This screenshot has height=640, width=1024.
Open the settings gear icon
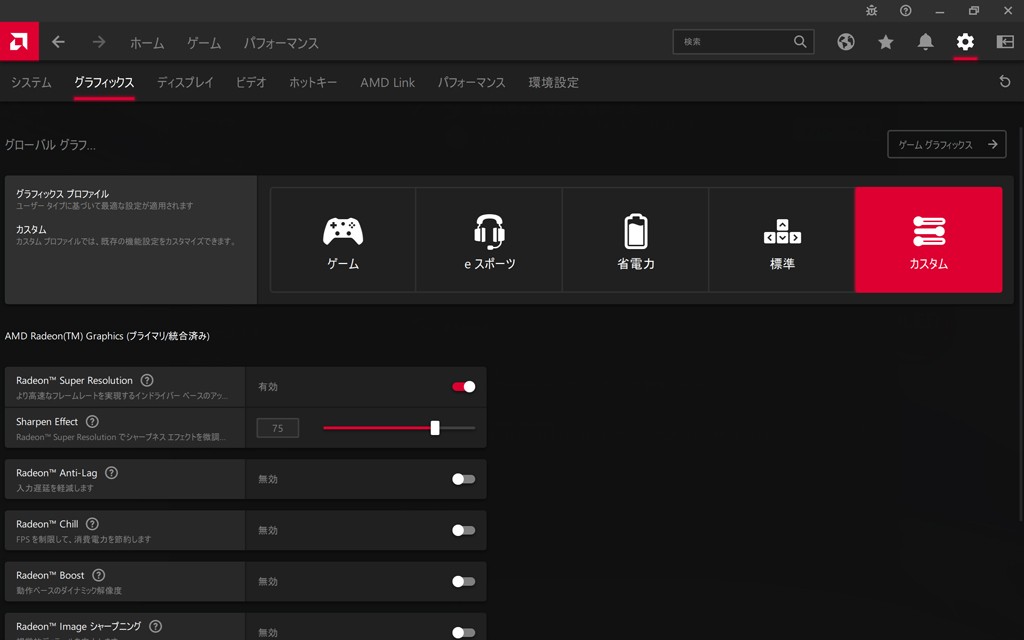pos(965,42)
